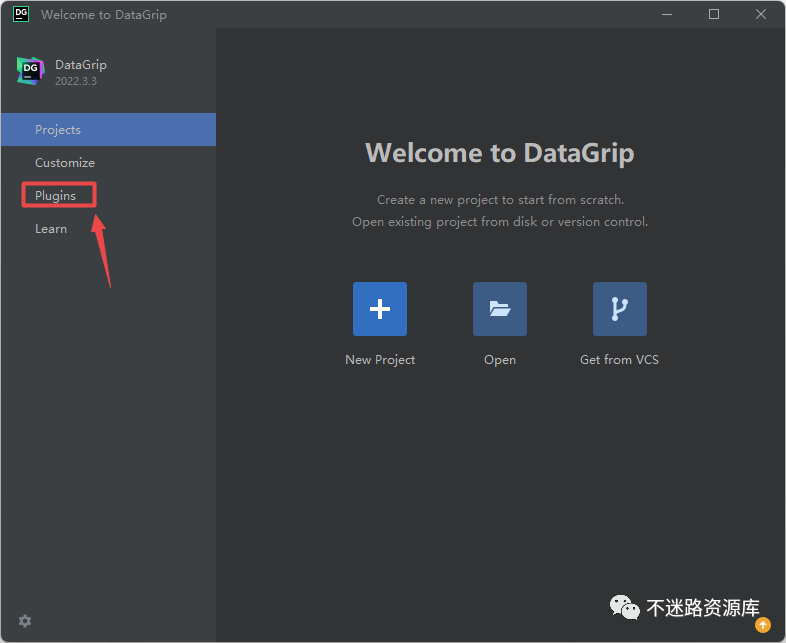Image resolution: width=786 pixels, height=643 pixels.
Task: Open the Projects tab in sidebar
Action: point(108,130)
